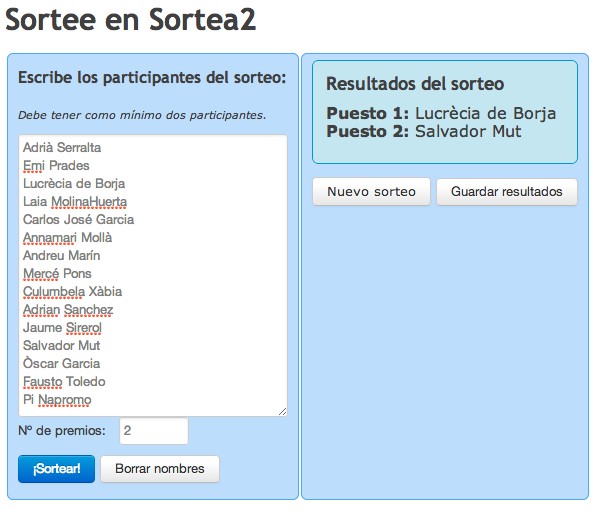
Task: Place cursor on Emi Prades line
Action: click(56, 166)
